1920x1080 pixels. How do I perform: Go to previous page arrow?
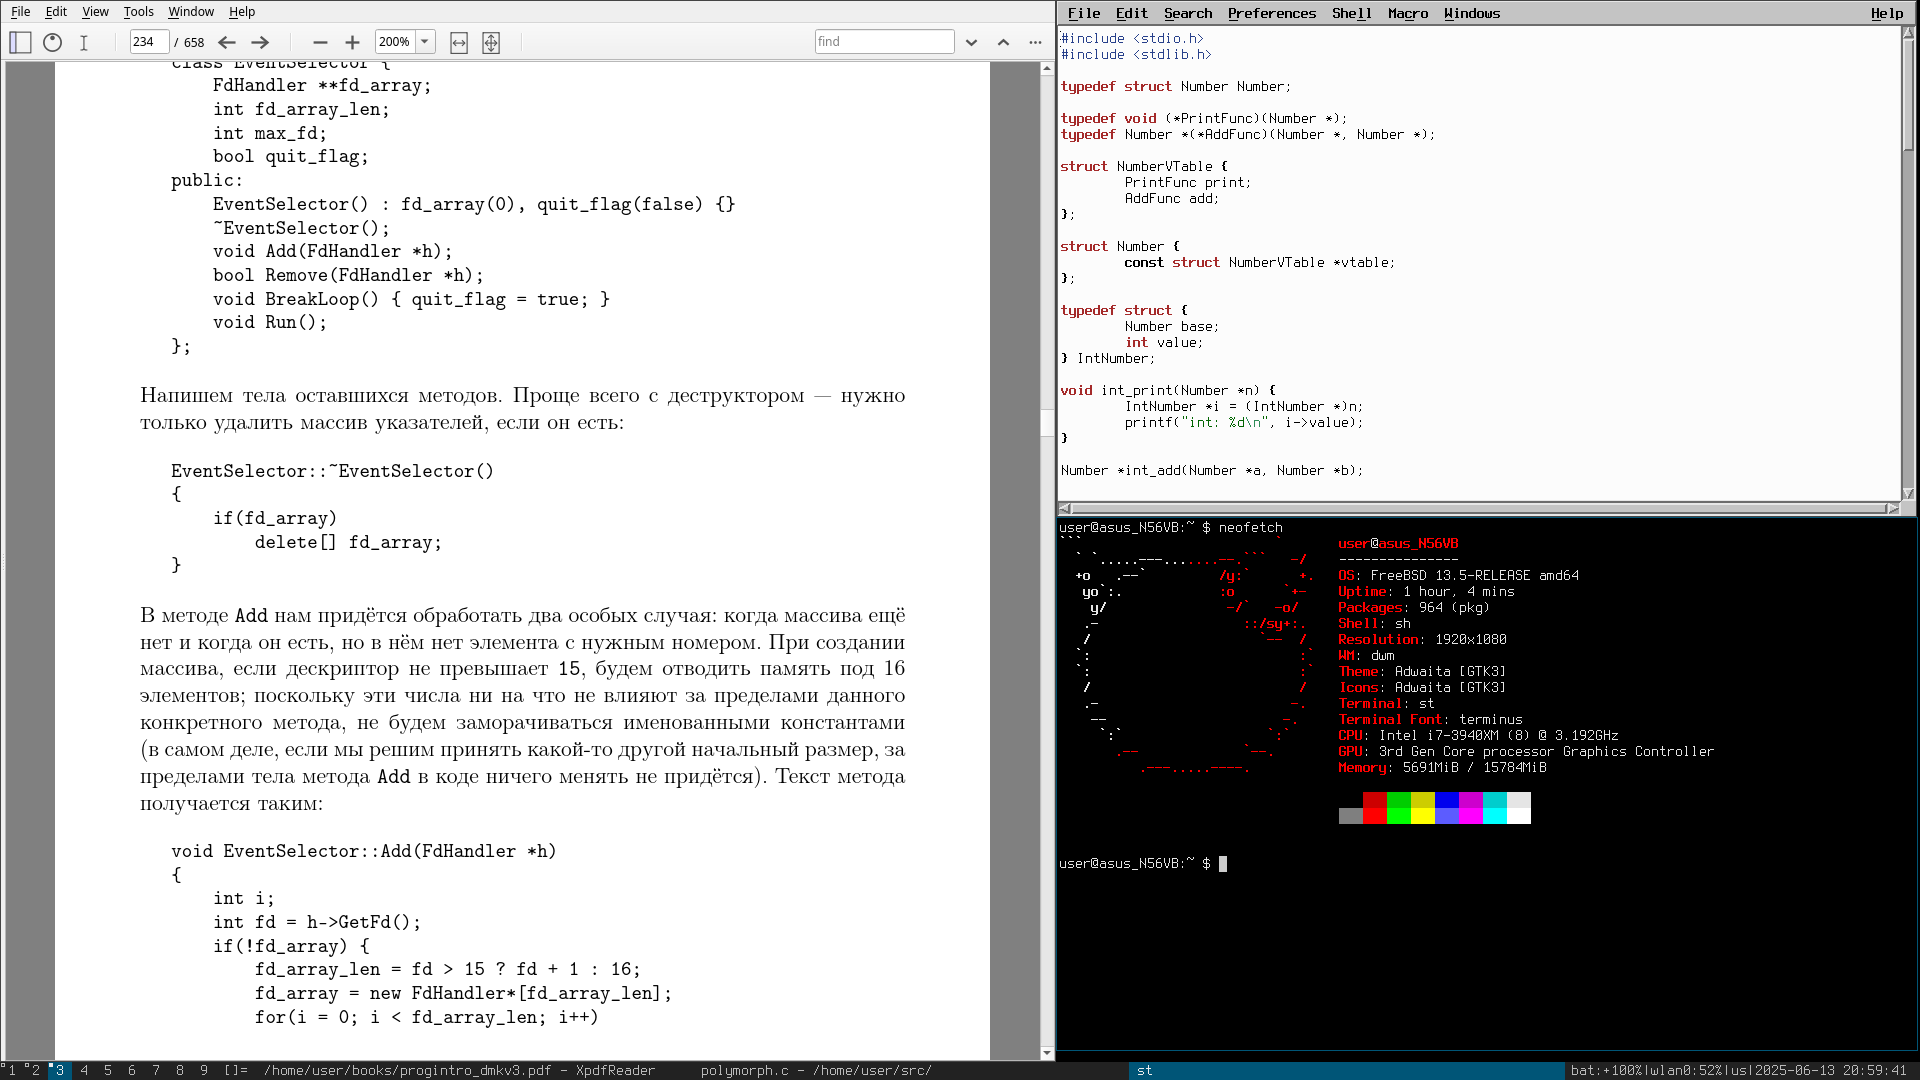click(227, 42)
